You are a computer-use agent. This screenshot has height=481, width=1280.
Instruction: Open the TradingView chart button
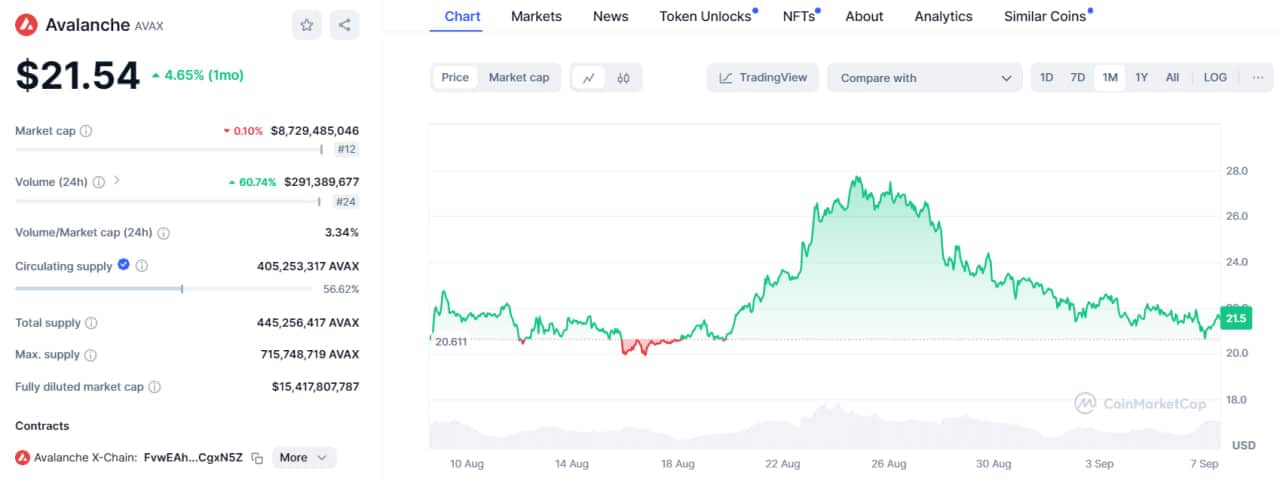pyautogui.click(x=763, y=78)
